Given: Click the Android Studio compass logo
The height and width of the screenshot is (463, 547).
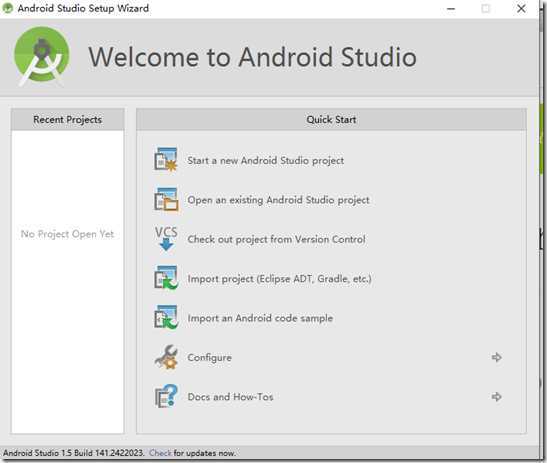Looking at the screenshot, I should (42, 56).
